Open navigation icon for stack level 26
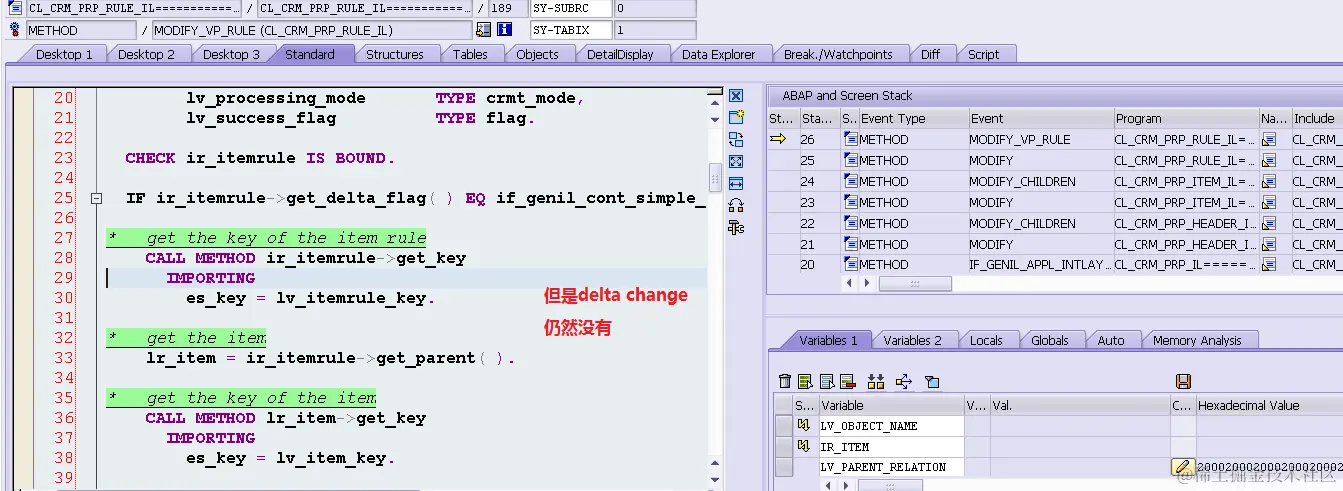The width and height of the screenshot is (1343, 491). tap(1269, 139)
